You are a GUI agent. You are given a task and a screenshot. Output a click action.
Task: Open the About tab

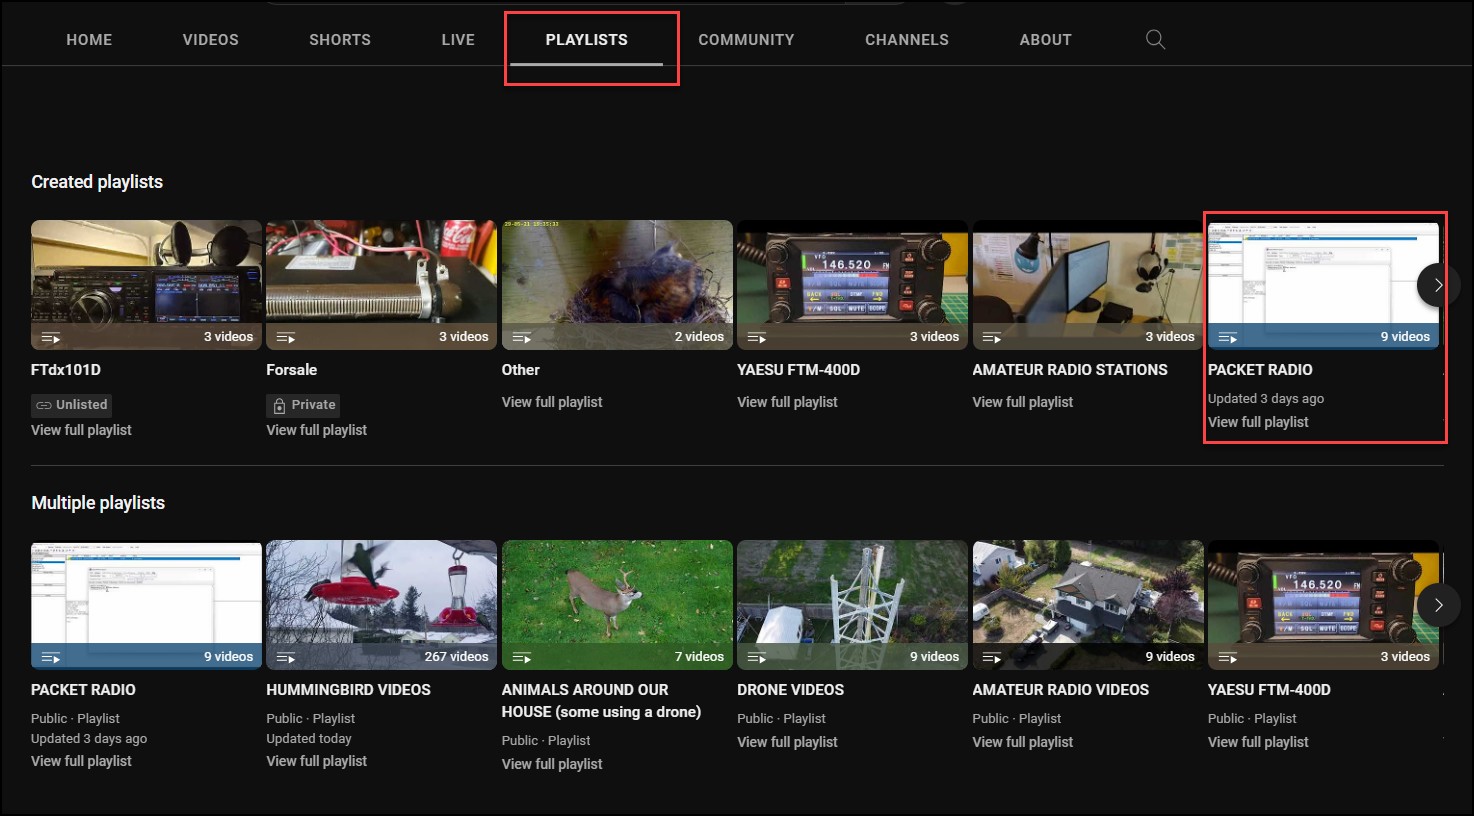pos(1045,40)
